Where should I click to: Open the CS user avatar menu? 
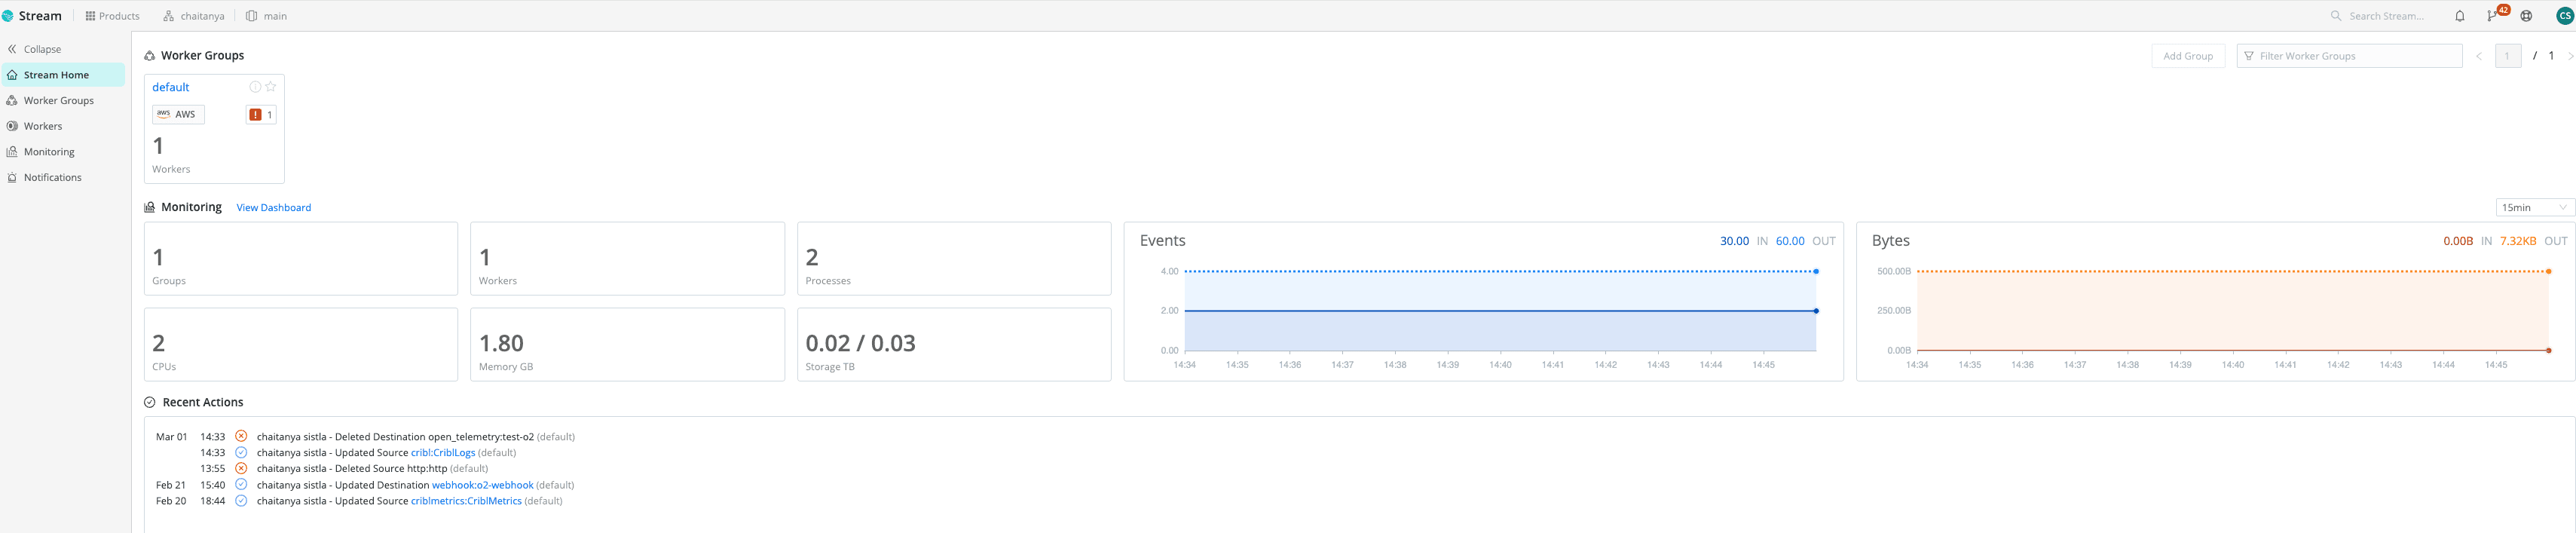tap(2563, 16)
